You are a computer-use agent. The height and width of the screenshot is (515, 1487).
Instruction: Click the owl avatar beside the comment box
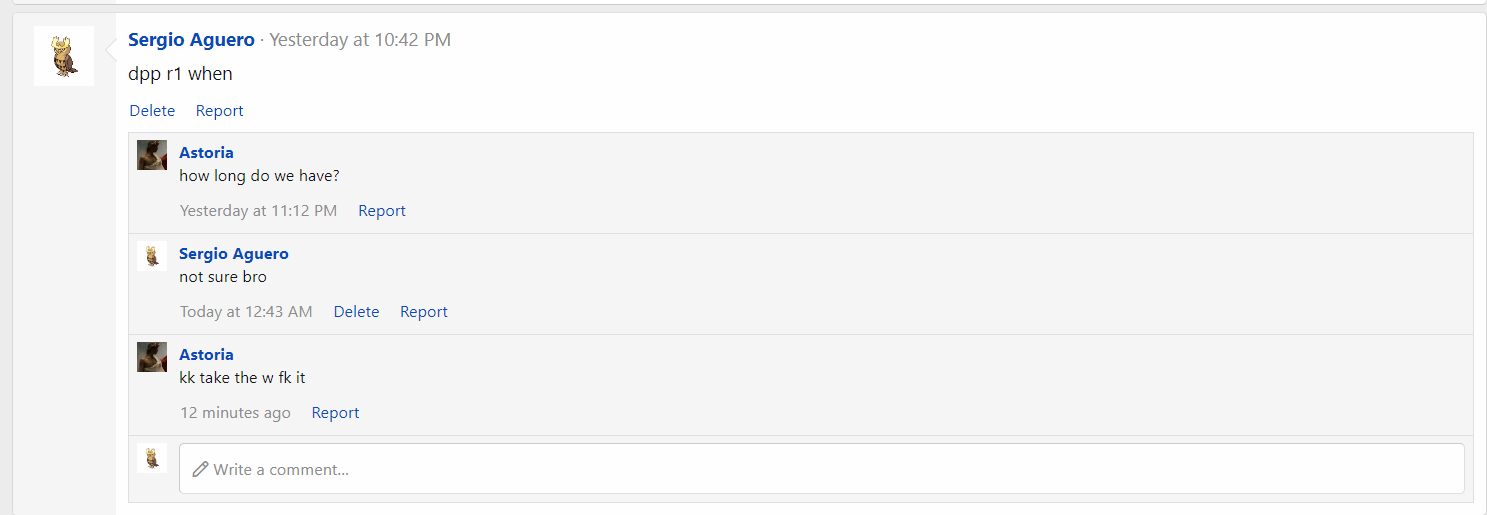pyautogui.click(x=152, y=458)
